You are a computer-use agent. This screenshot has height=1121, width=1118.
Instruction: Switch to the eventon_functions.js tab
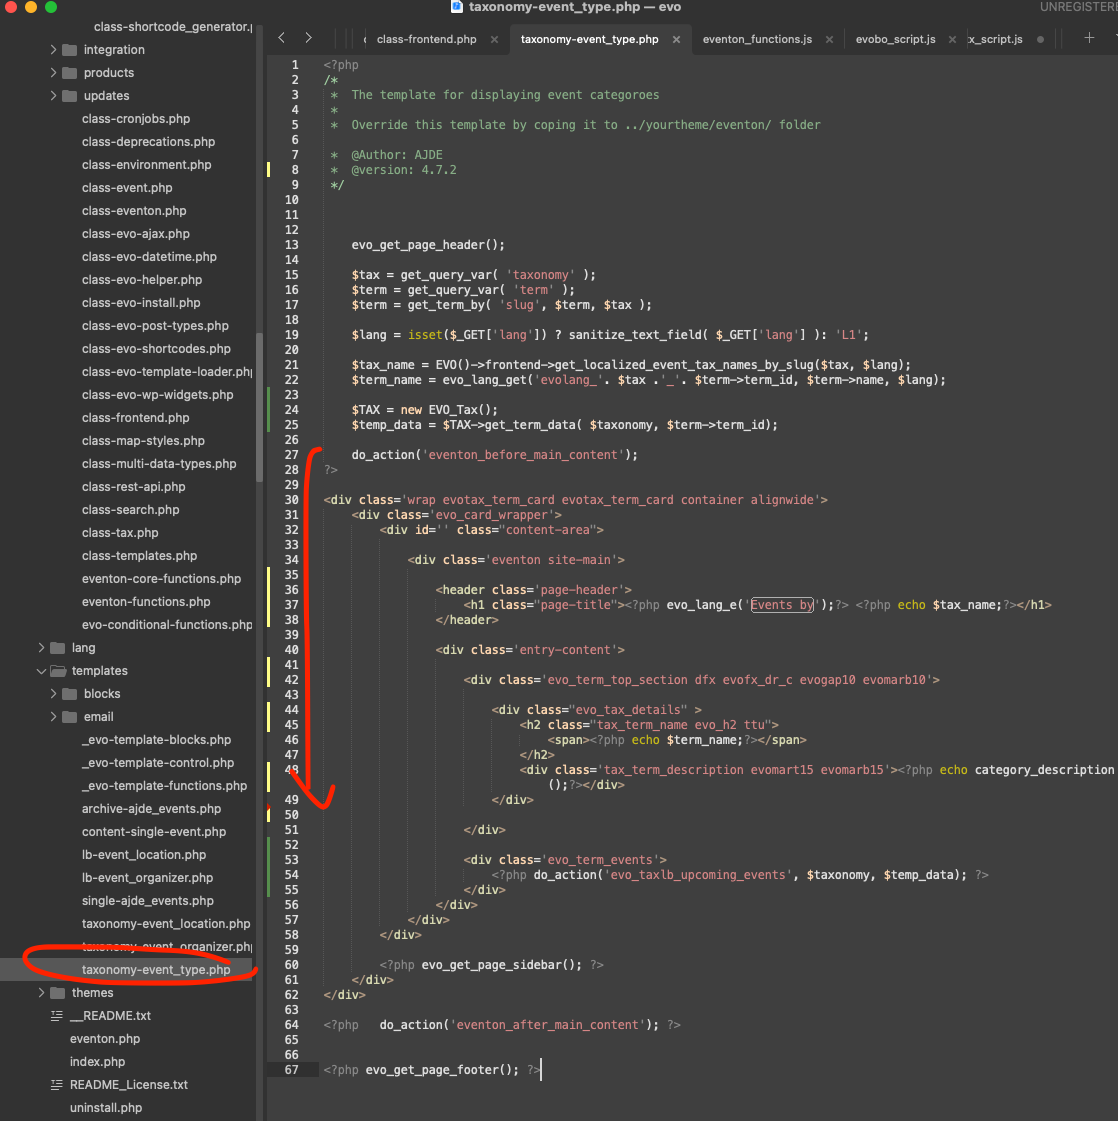click(757, 39)
